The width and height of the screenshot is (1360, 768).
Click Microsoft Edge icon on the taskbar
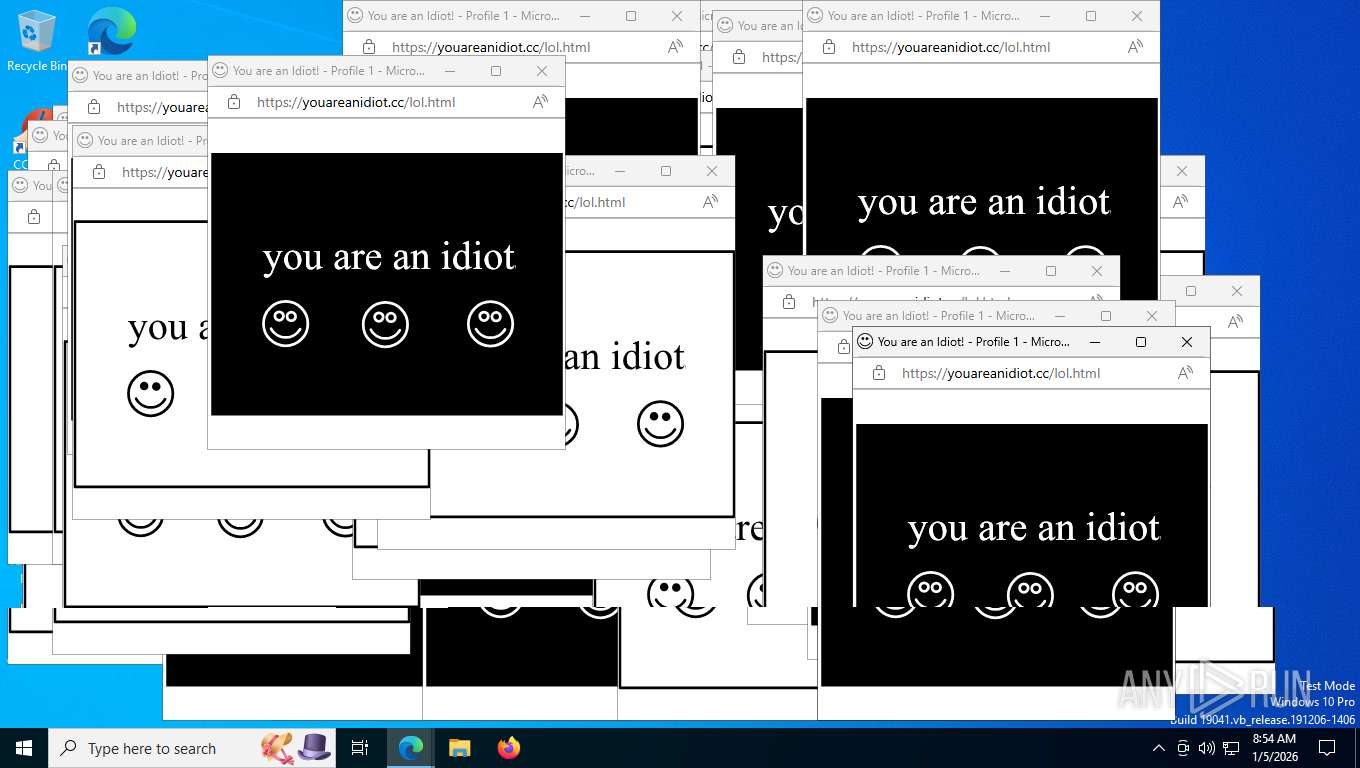410,748
